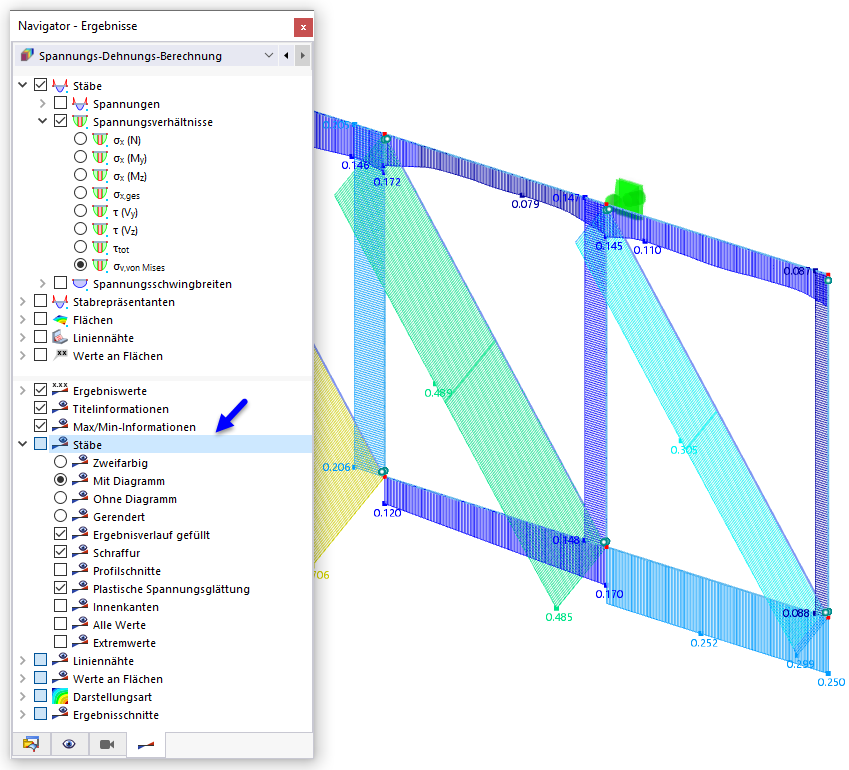The width and height of the screenshot is (849, 770).
Task: Click the Max/Min-Informationen icon
Action: click(x=60, y=426)
